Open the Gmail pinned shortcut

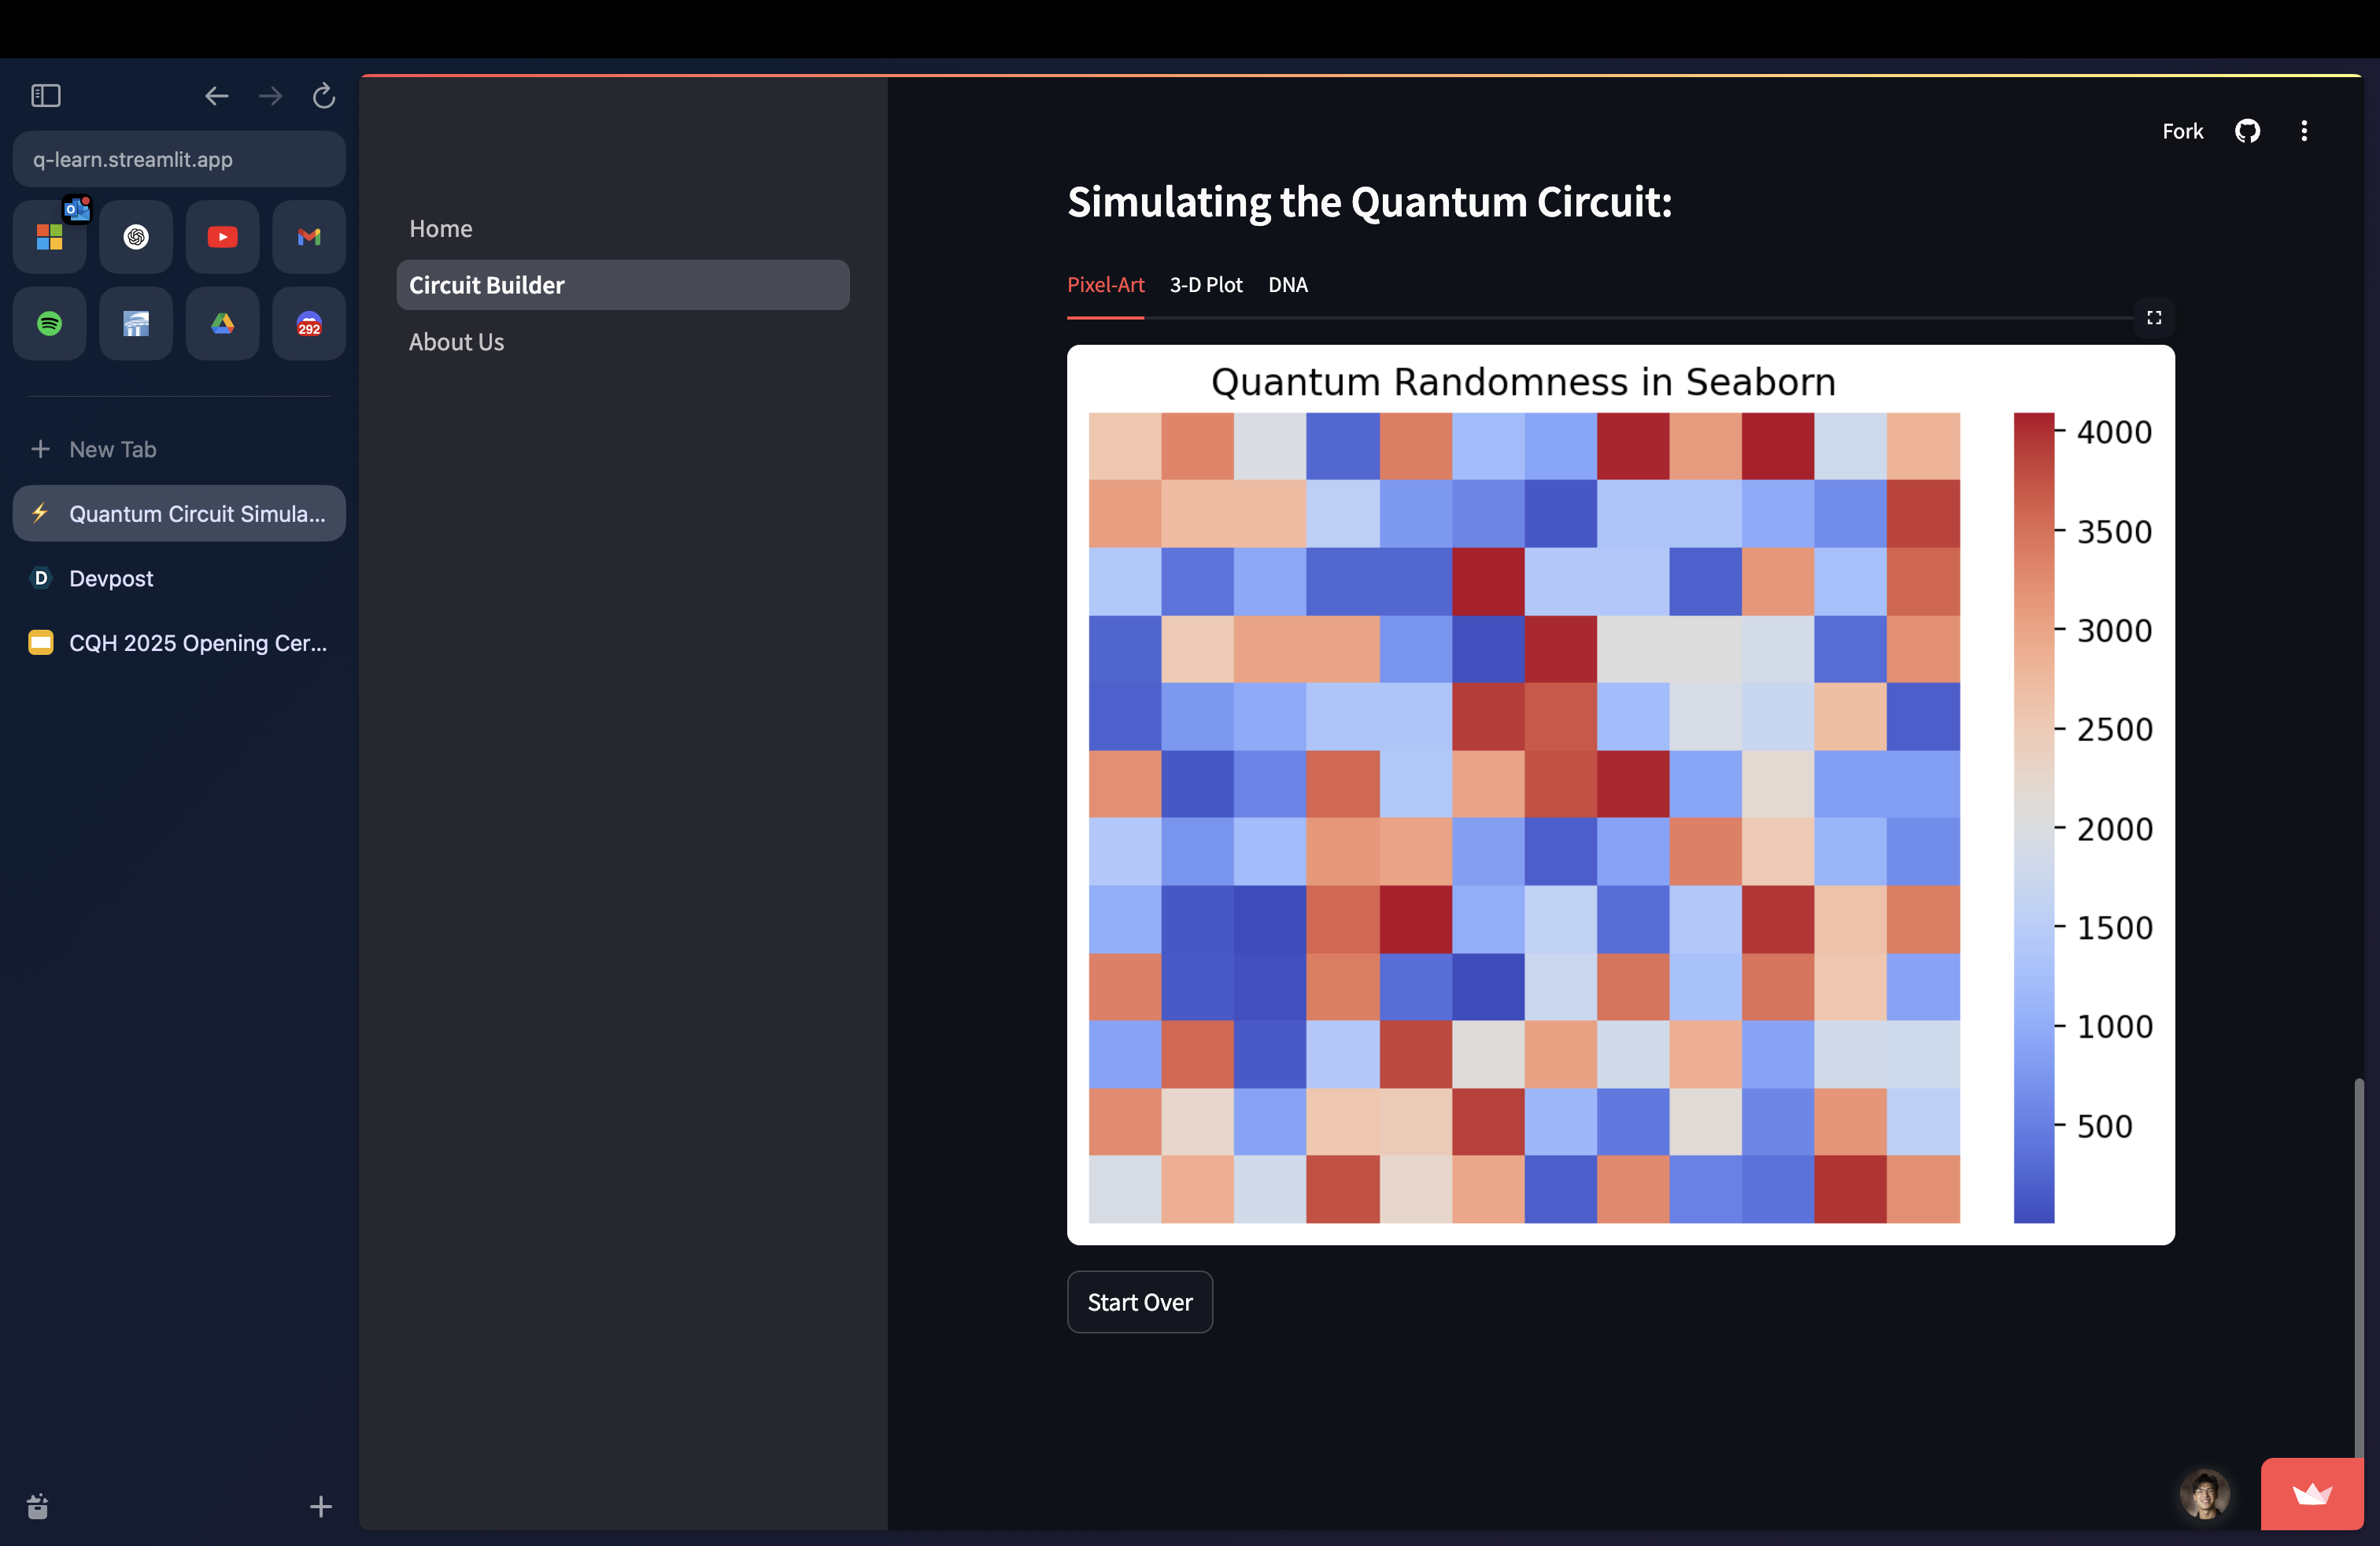coord(309,237)
